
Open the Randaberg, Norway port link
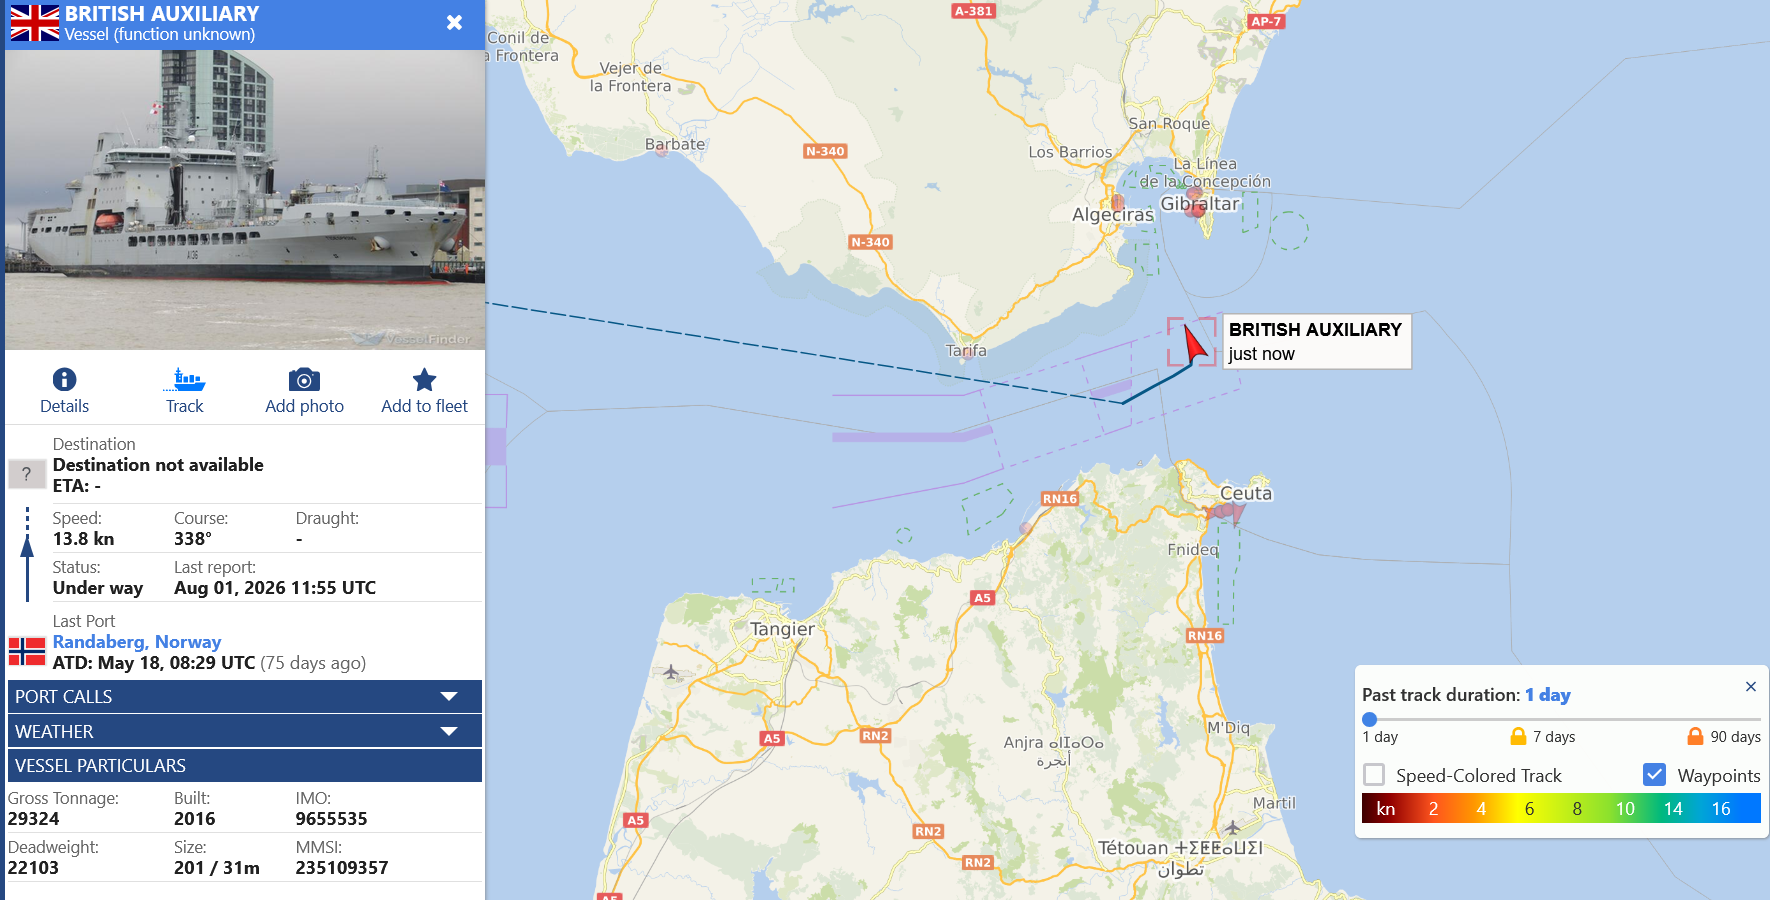[x=137, y=642]
